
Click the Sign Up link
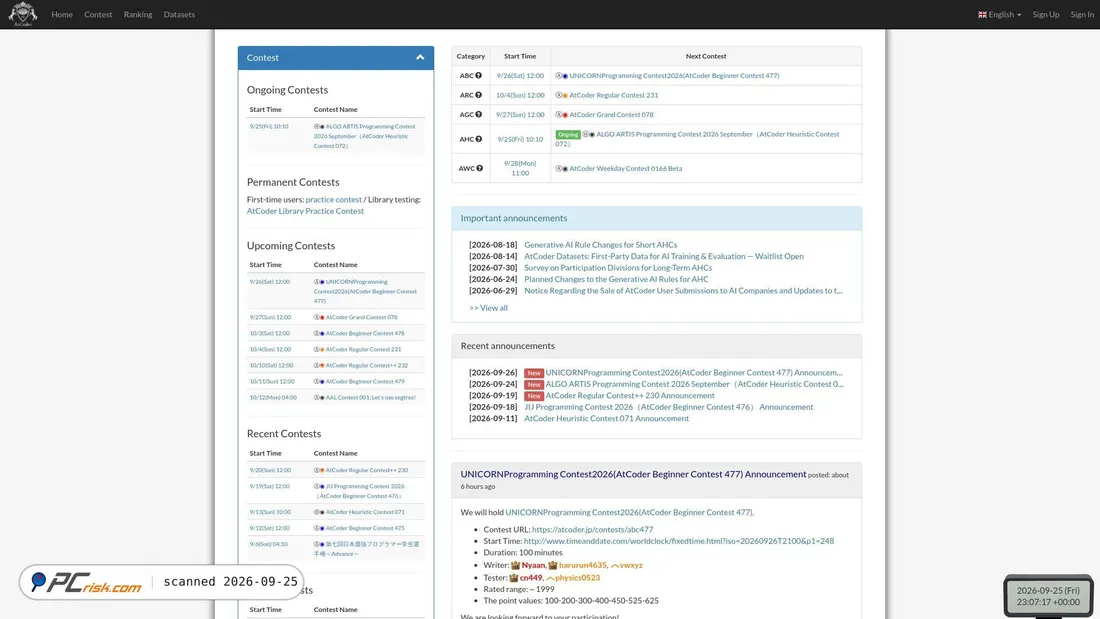pyautogui.click(x=1045, y=14)
